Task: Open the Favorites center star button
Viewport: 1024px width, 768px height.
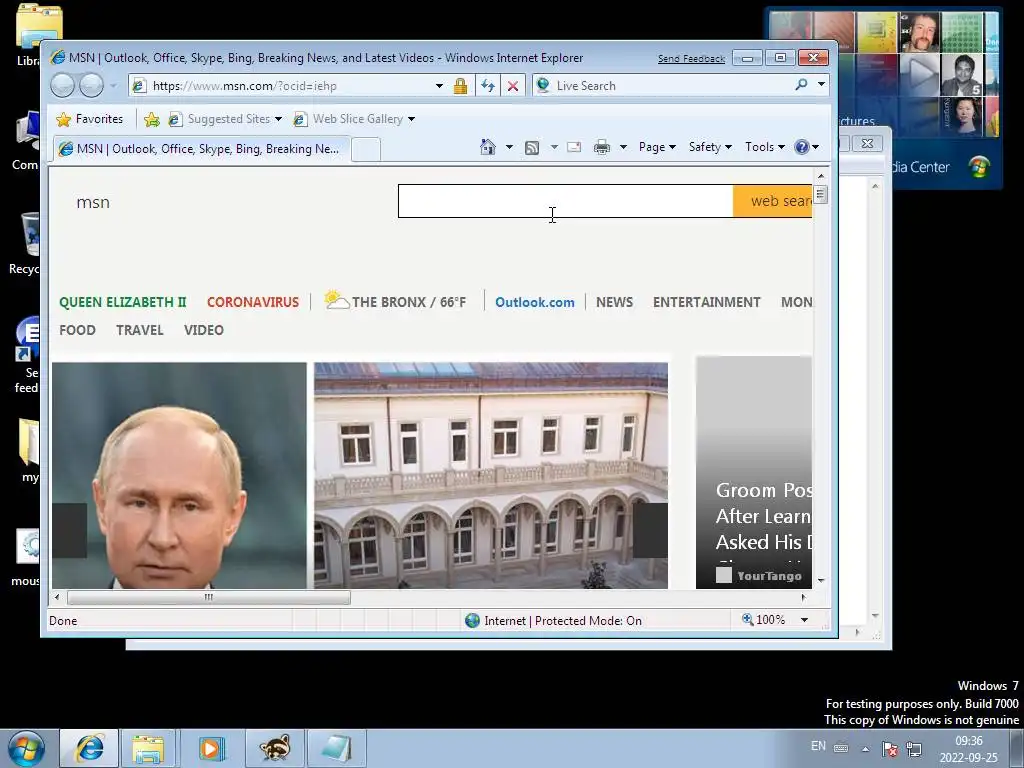Action: tap(90, 119)
